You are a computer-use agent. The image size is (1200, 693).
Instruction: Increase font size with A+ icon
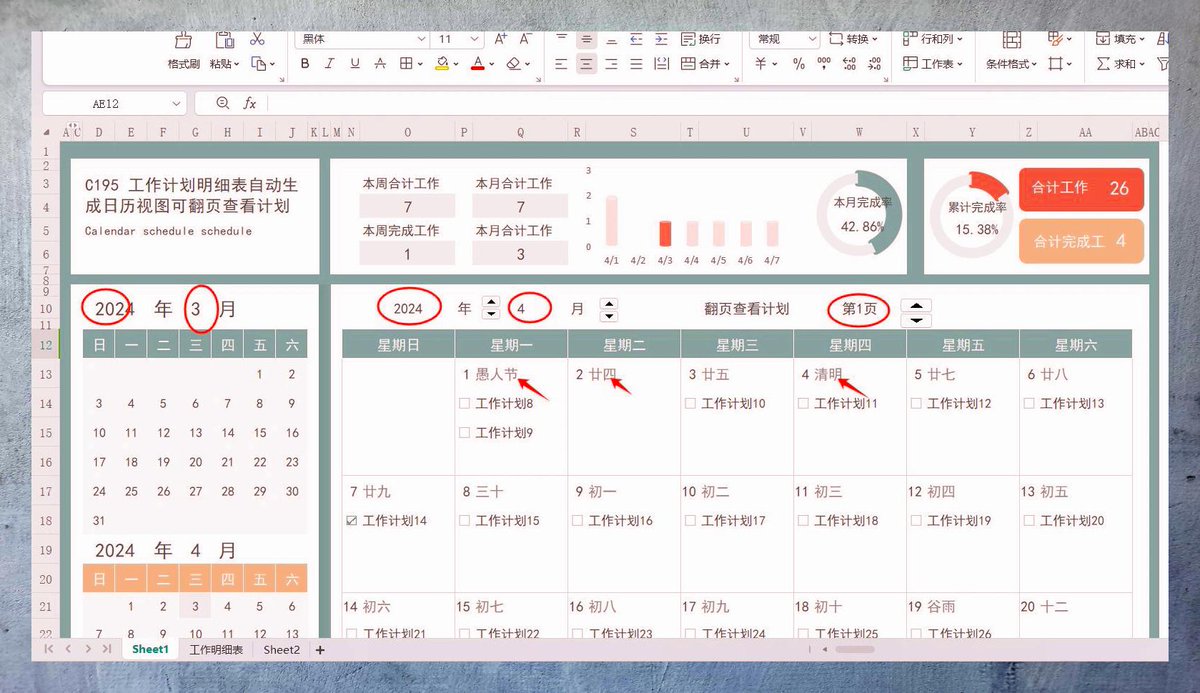tap(501, 39)
